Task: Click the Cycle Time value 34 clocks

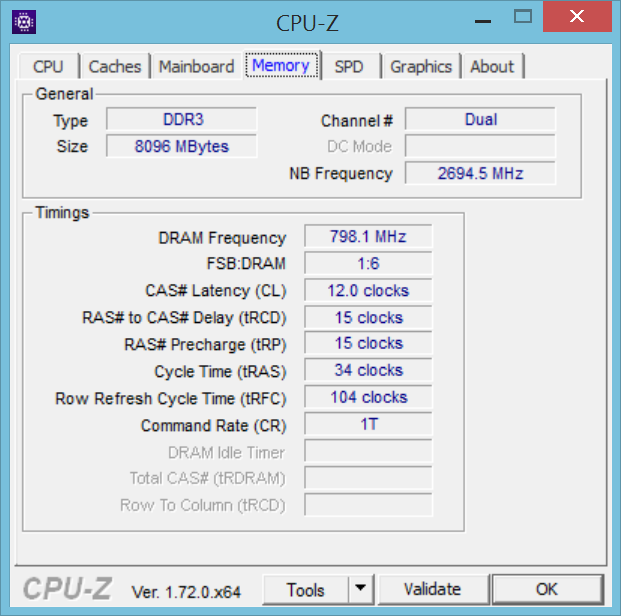Action: point(368,370)
